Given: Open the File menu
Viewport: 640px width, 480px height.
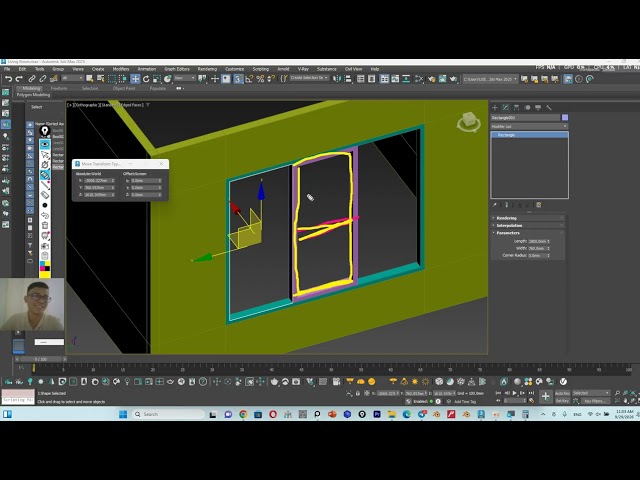Looking at the screenshot, I should (x=7, y=69).
